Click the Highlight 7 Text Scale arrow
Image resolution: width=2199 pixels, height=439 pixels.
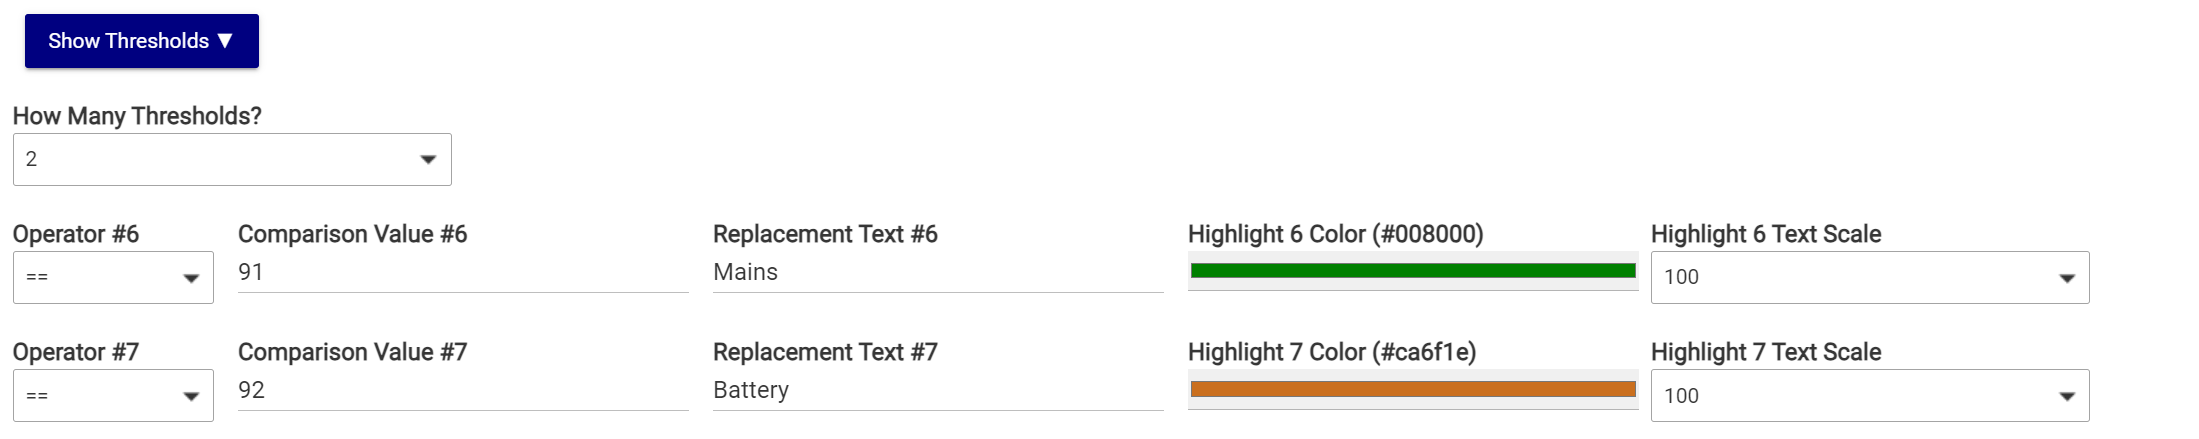coord(2067,397)
